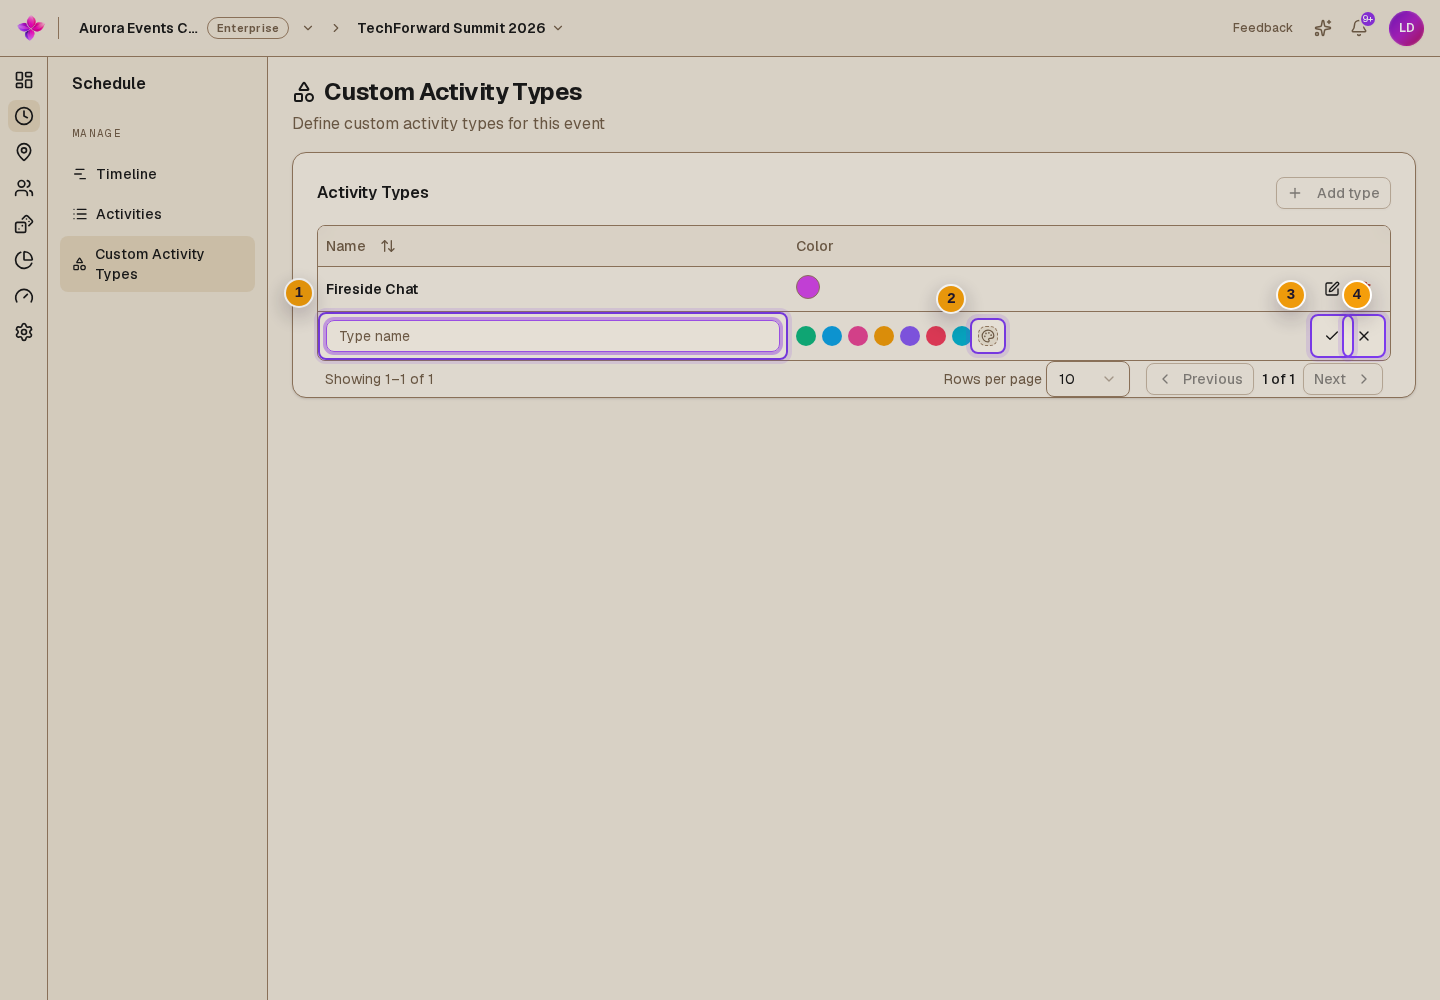Viewport: 1440px width, 1000px height.
Task: Confirm the new type with the checkmark
Action: [1332, 336]
